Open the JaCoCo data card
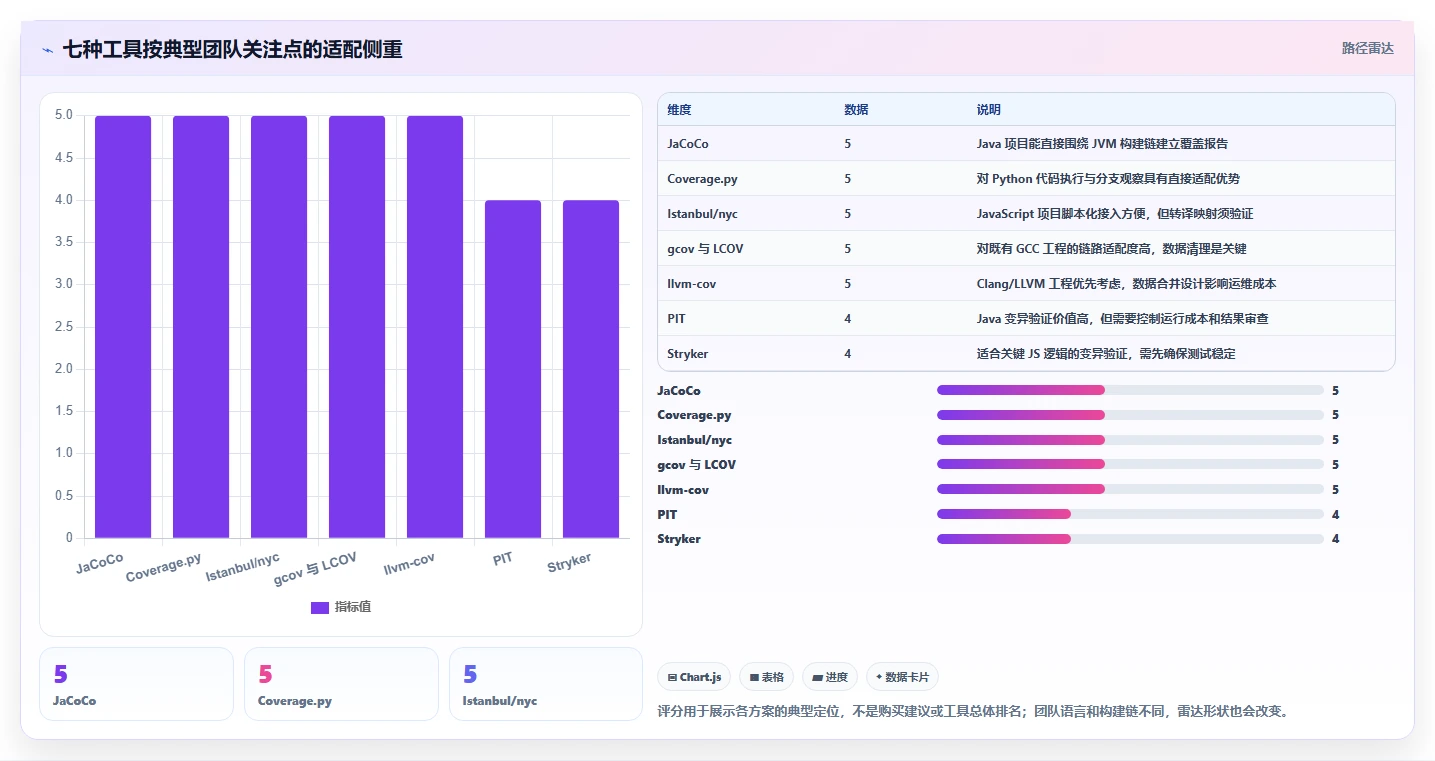This screenshot has height=761, width=1435. [136, 684]
